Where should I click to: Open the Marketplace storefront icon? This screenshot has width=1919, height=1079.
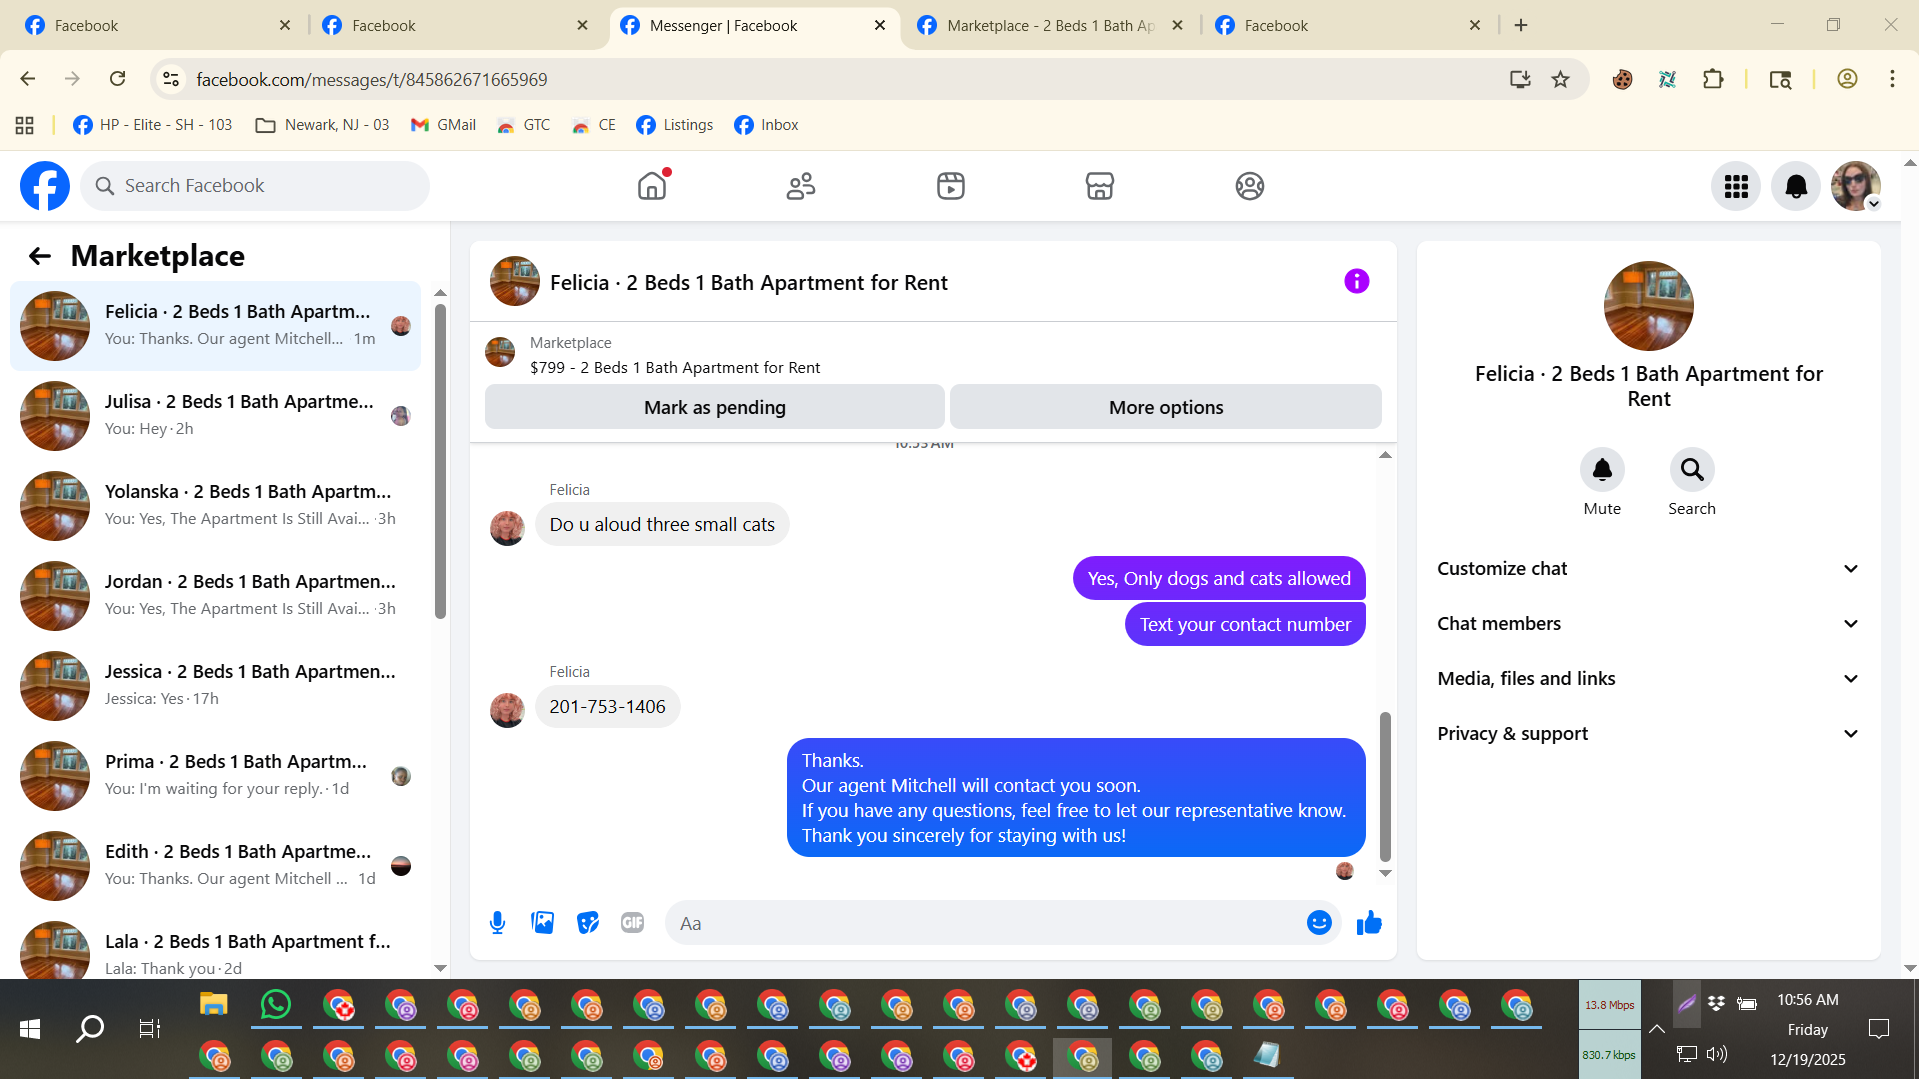coord(1100,186)
